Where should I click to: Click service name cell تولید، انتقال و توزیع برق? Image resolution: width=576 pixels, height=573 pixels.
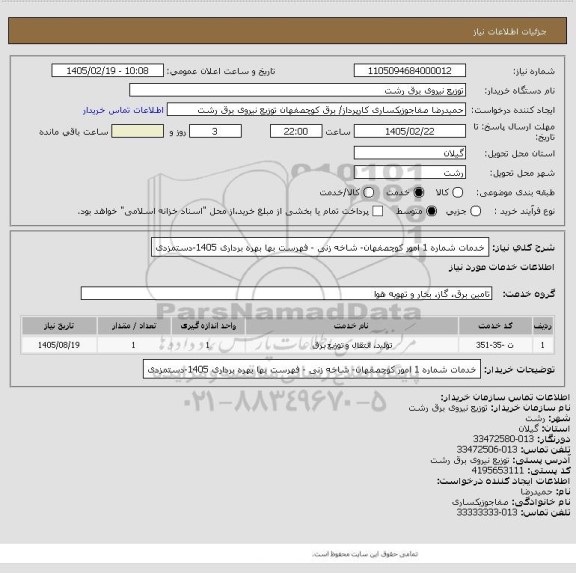[x=352, y=345]
